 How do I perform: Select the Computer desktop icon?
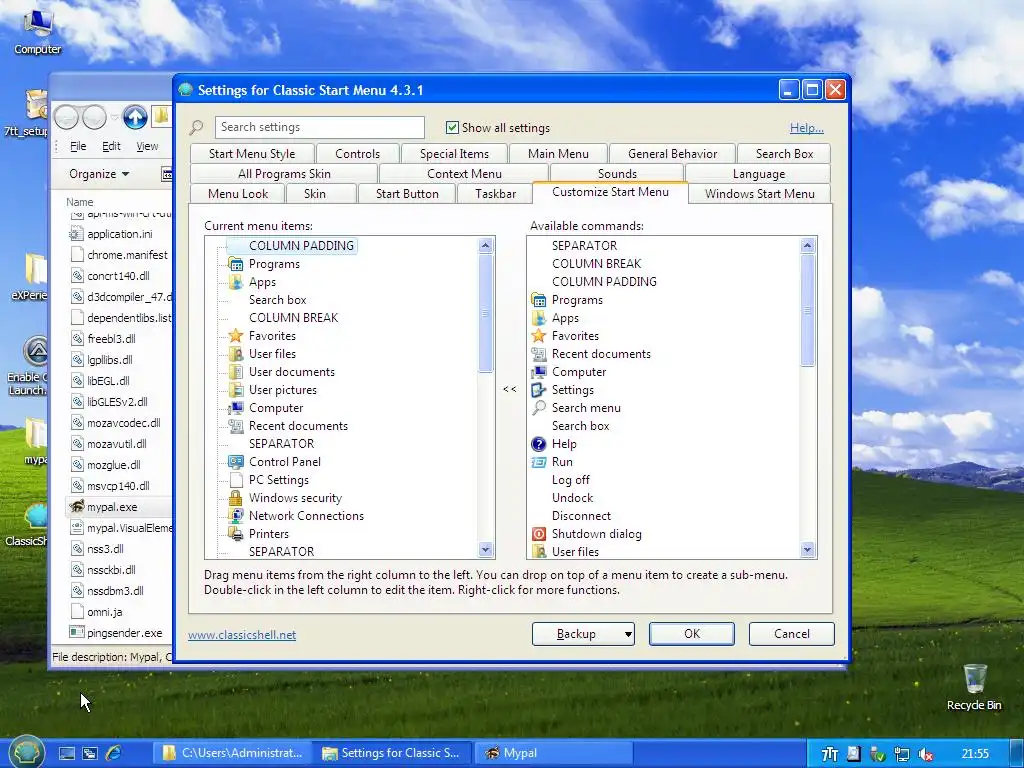pyautogui.click(x=37, y=31)
